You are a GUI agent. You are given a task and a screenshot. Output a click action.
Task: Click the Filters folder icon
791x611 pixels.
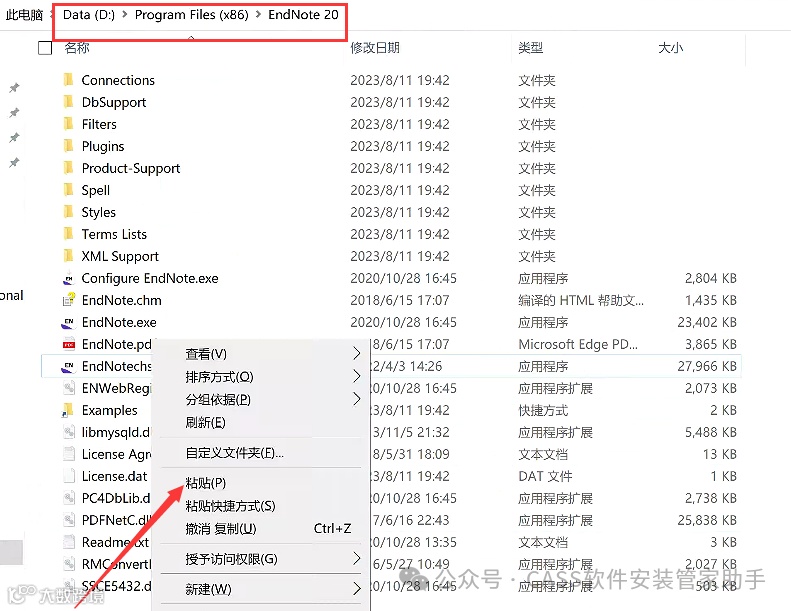click(x=69, y=124)
